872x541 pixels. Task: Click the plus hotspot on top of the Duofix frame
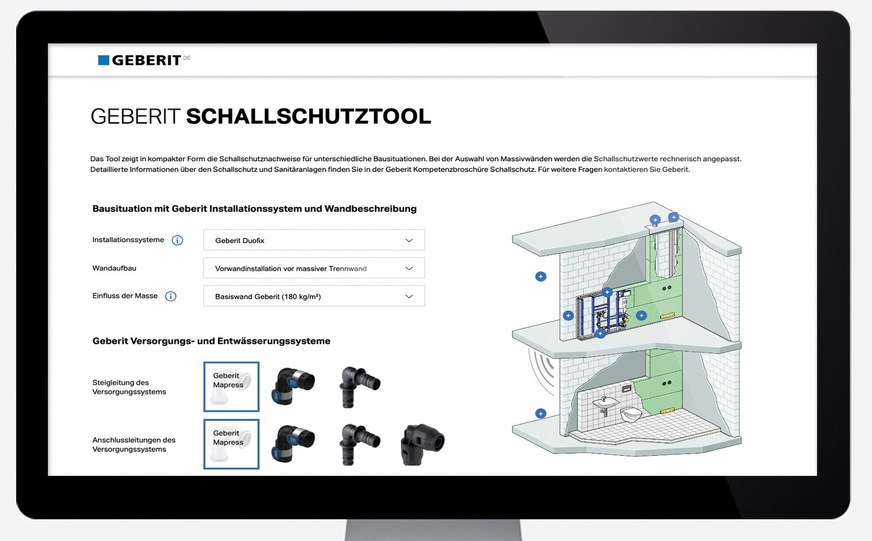click(607, 292)
